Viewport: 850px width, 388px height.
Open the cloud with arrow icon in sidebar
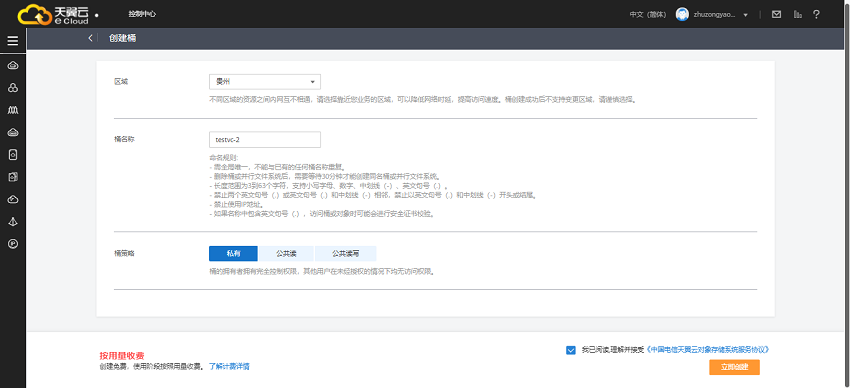(x=13, y=200)
